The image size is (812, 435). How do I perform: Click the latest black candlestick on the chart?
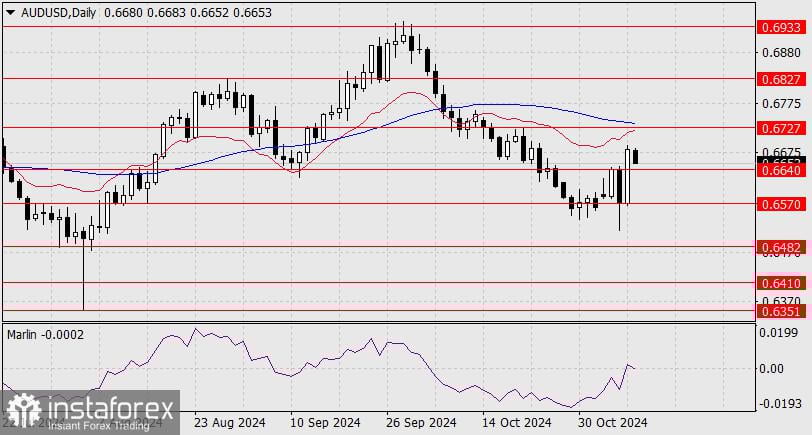636,156
